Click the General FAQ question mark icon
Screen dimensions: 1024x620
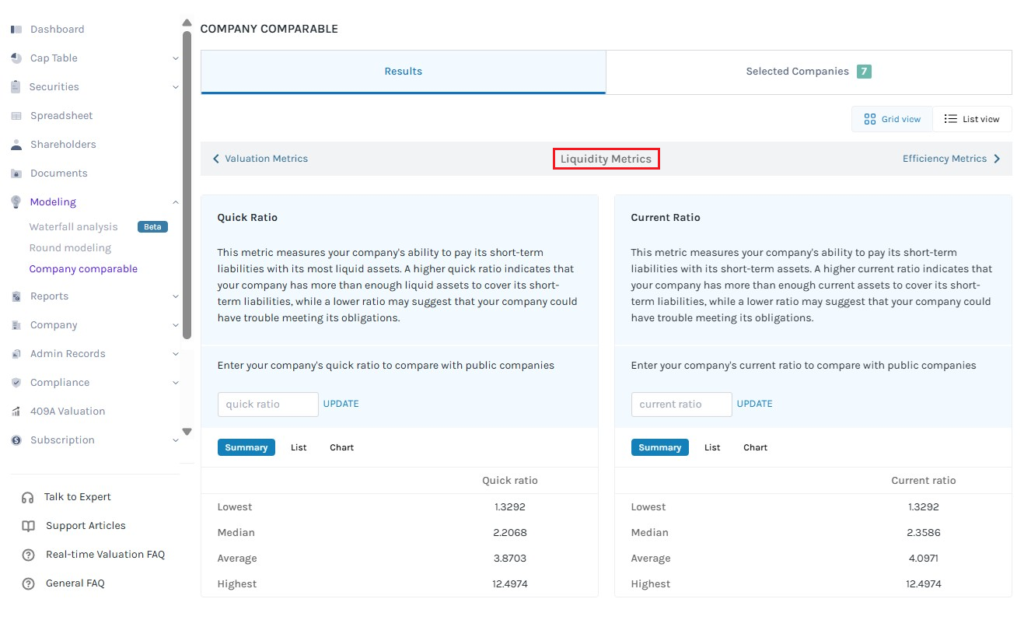pyautogui.click(x=28, y=583)
